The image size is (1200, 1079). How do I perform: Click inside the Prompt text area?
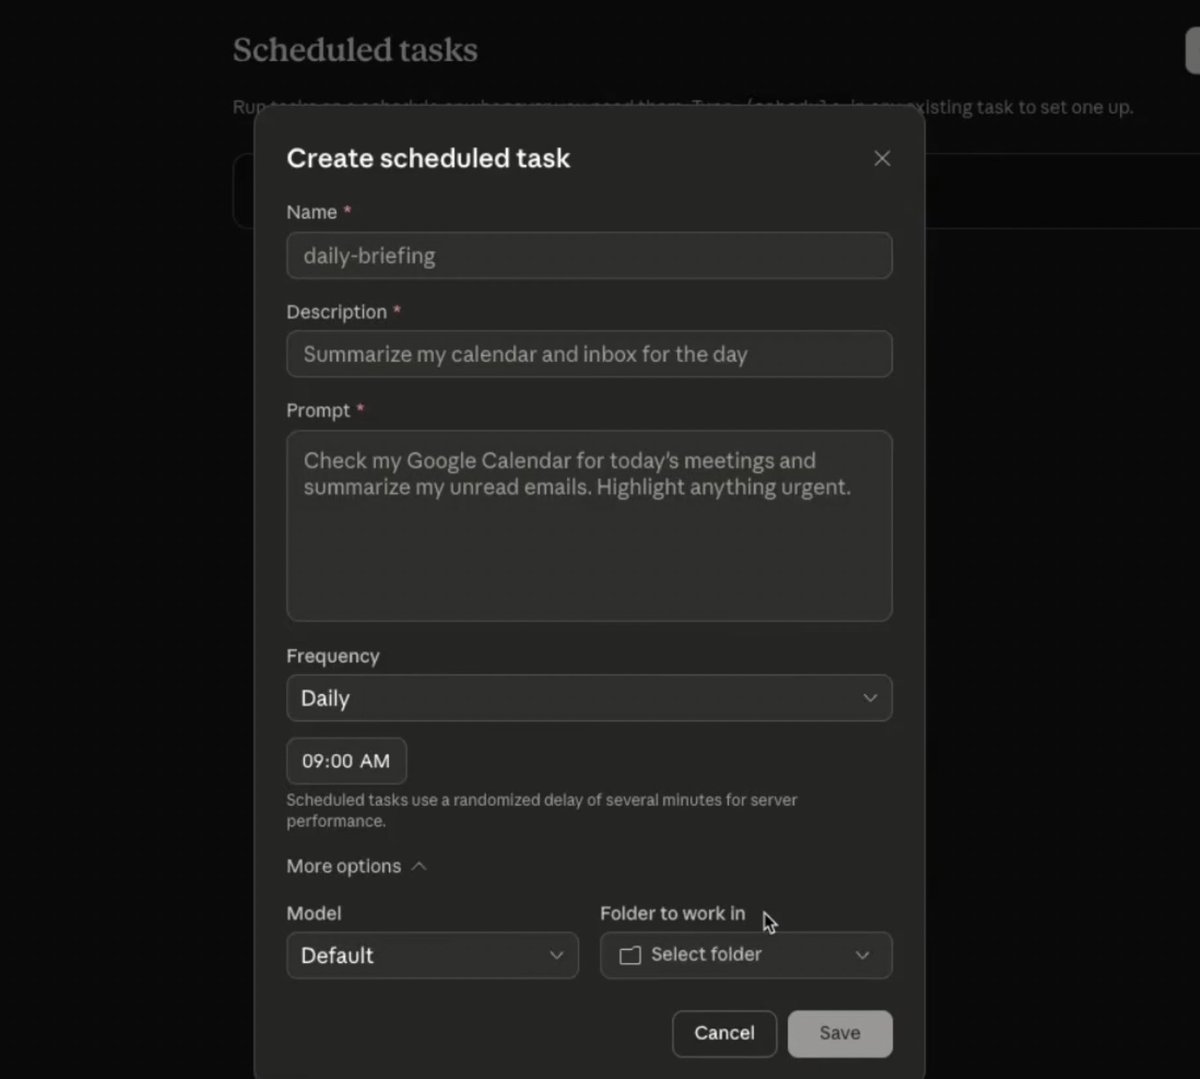[x=589, y=526]
